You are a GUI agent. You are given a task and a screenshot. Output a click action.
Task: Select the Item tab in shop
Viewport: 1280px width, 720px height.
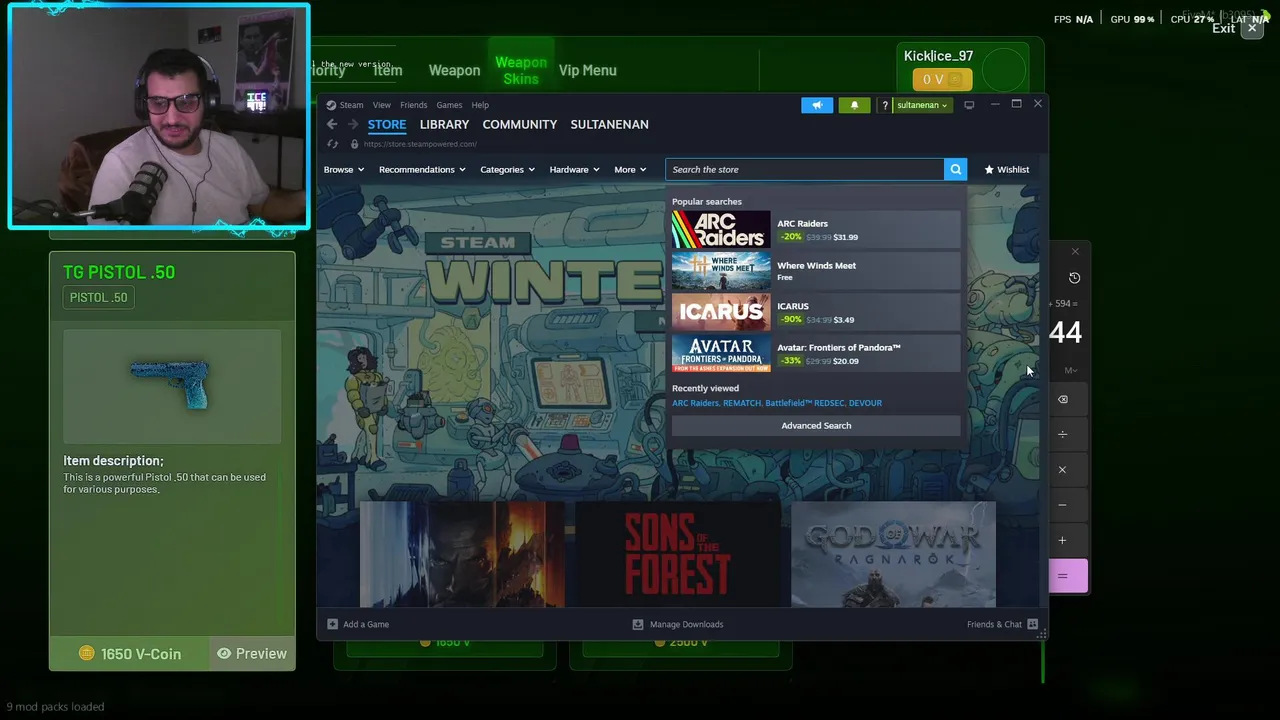388,71
